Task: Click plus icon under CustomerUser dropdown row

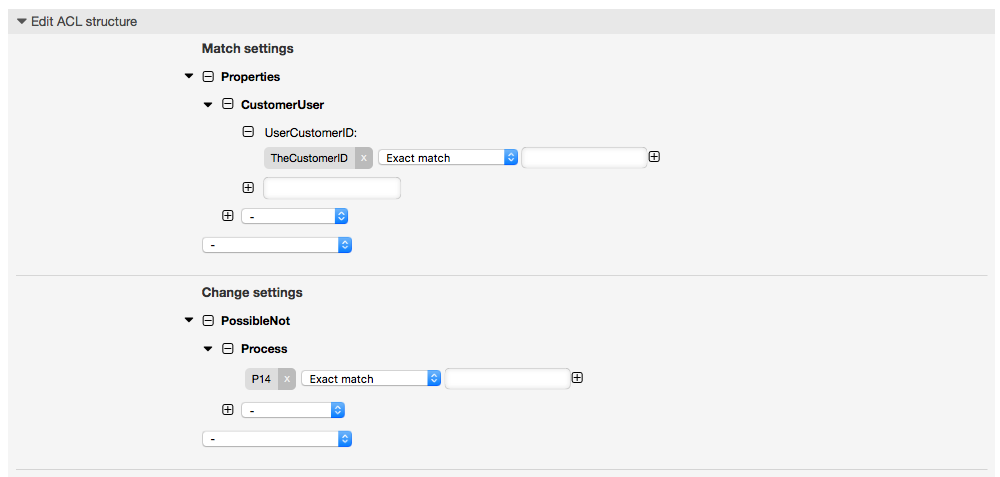Action: click(x=228, y=215)
